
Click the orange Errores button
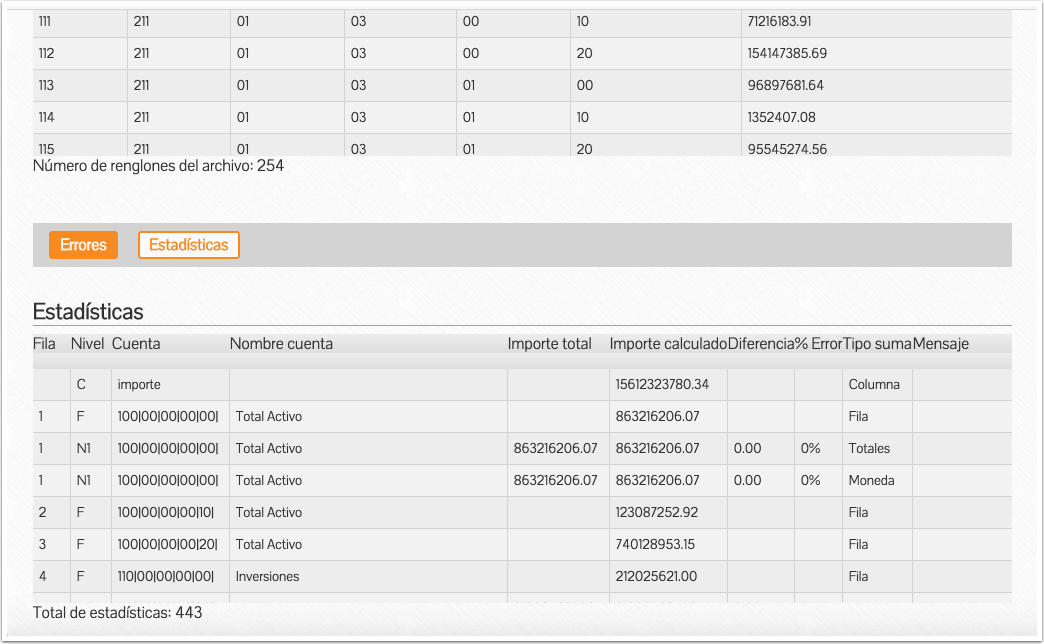pyautogui.click(x=83, y=245)
